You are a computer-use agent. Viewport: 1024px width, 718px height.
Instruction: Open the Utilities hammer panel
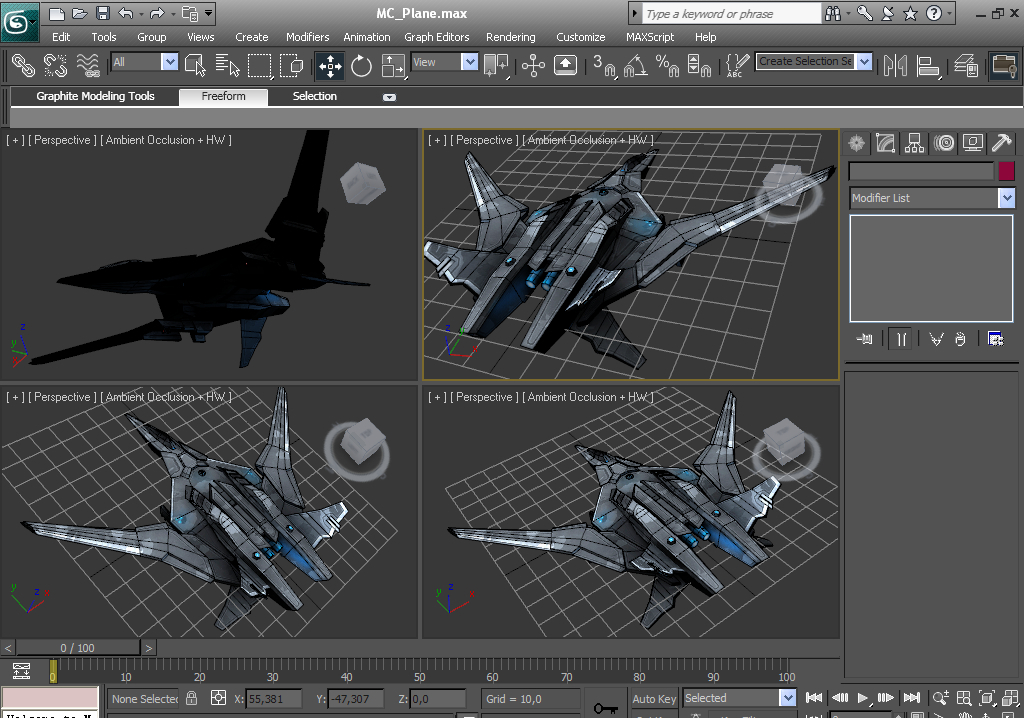coord(1001,143)
